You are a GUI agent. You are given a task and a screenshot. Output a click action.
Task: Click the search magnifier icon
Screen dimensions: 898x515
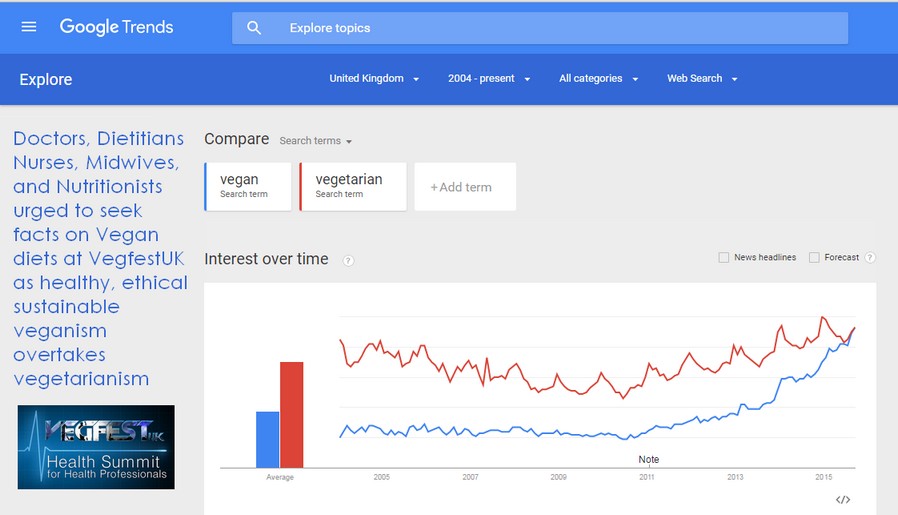point(254,28)
